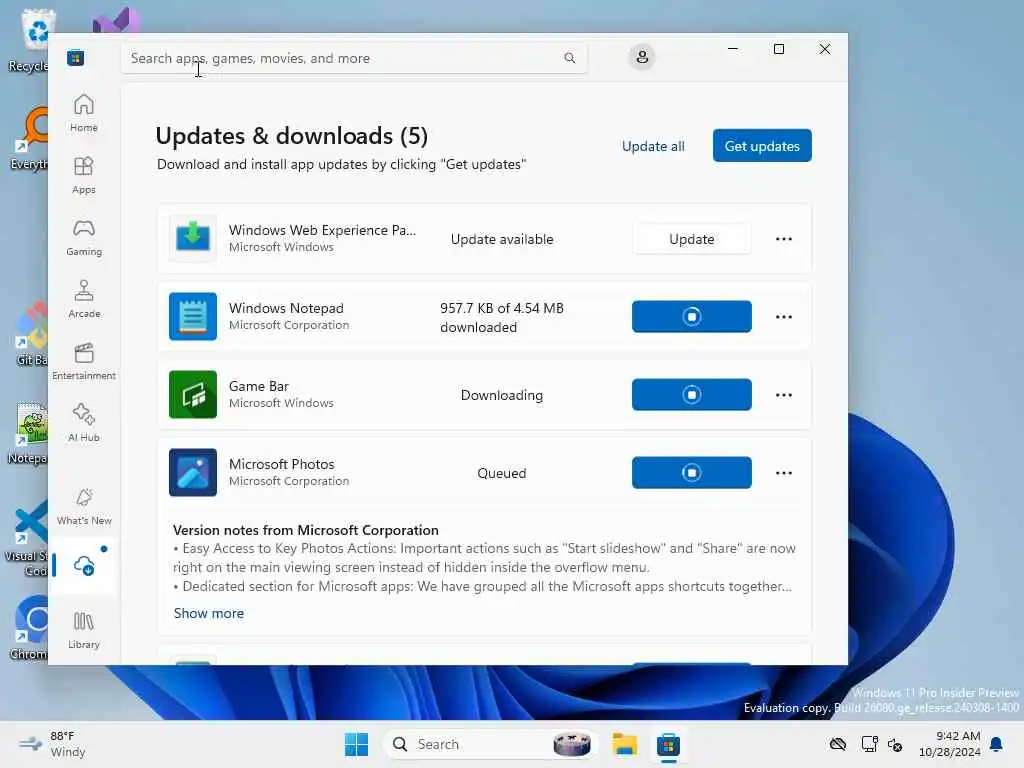
Task: Click the Everything desktop shortcut
Action: (30, 138)
